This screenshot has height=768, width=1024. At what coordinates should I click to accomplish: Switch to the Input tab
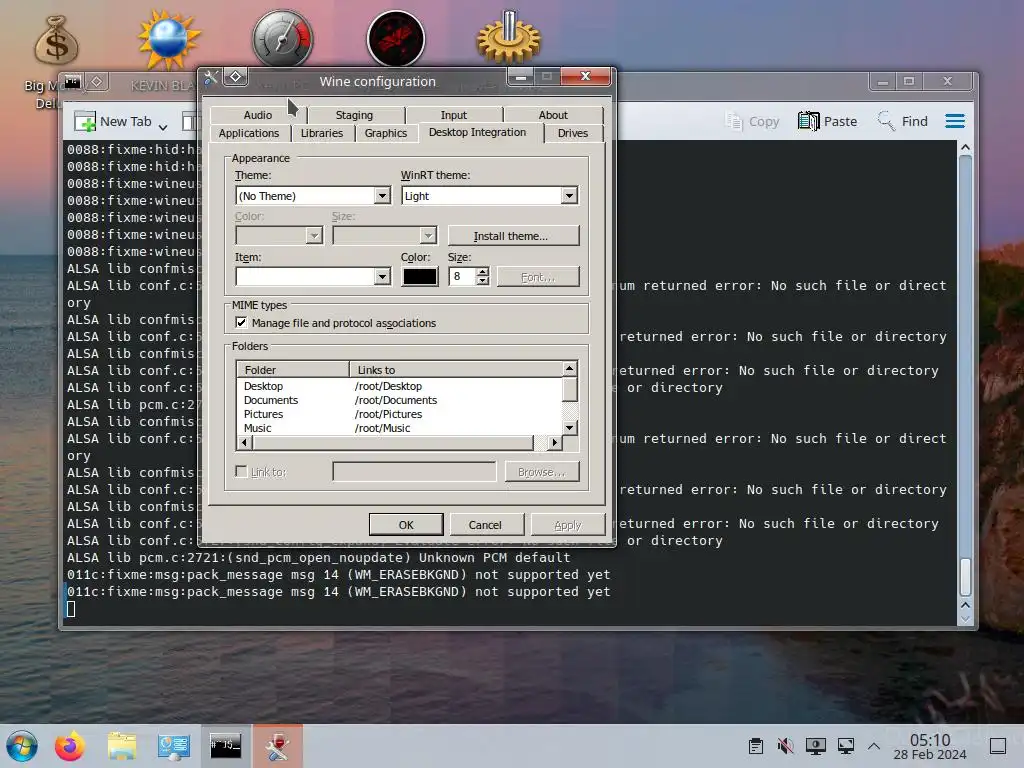coord(453,115)
